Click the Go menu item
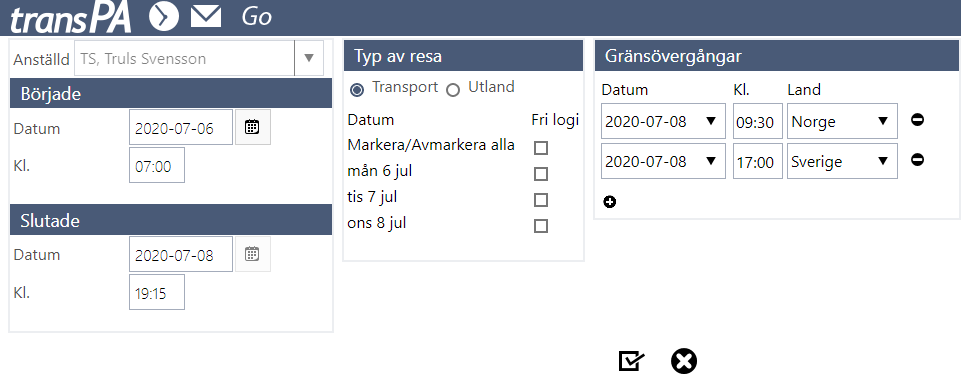Viewport: 961px width, 377px height. (x=256, y=17)
